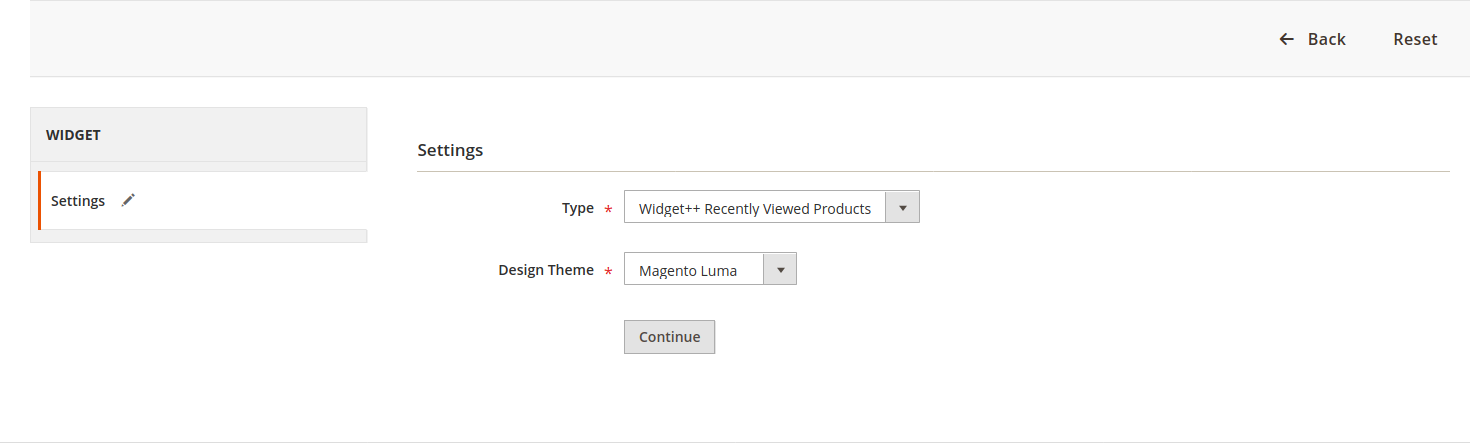This screenshot has width=1470, height=443.
Task: Click the red asterisk beside Design Theme
Action: pyautogui.click(x=608, y=272)
